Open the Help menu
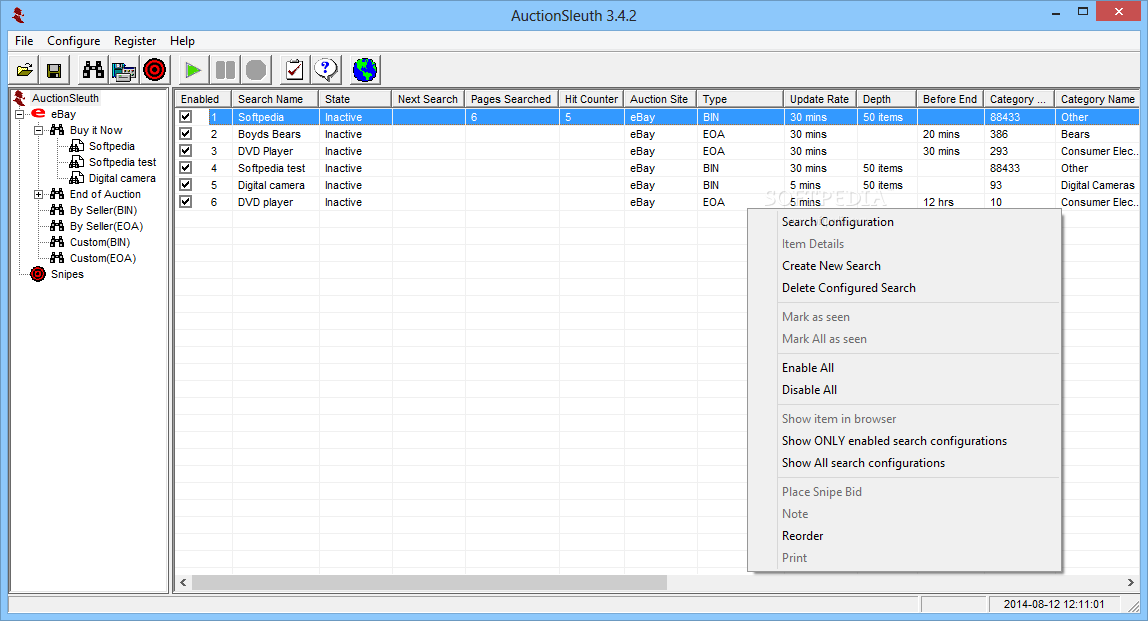The width and height of the screenshot is (1148, 621). pyautogui.click(x=182, y=41)
